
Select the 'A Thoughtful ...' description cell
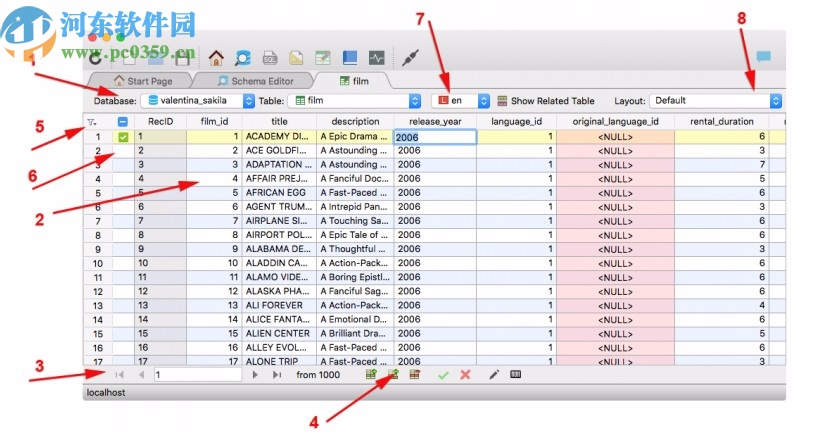pos(355,249)
